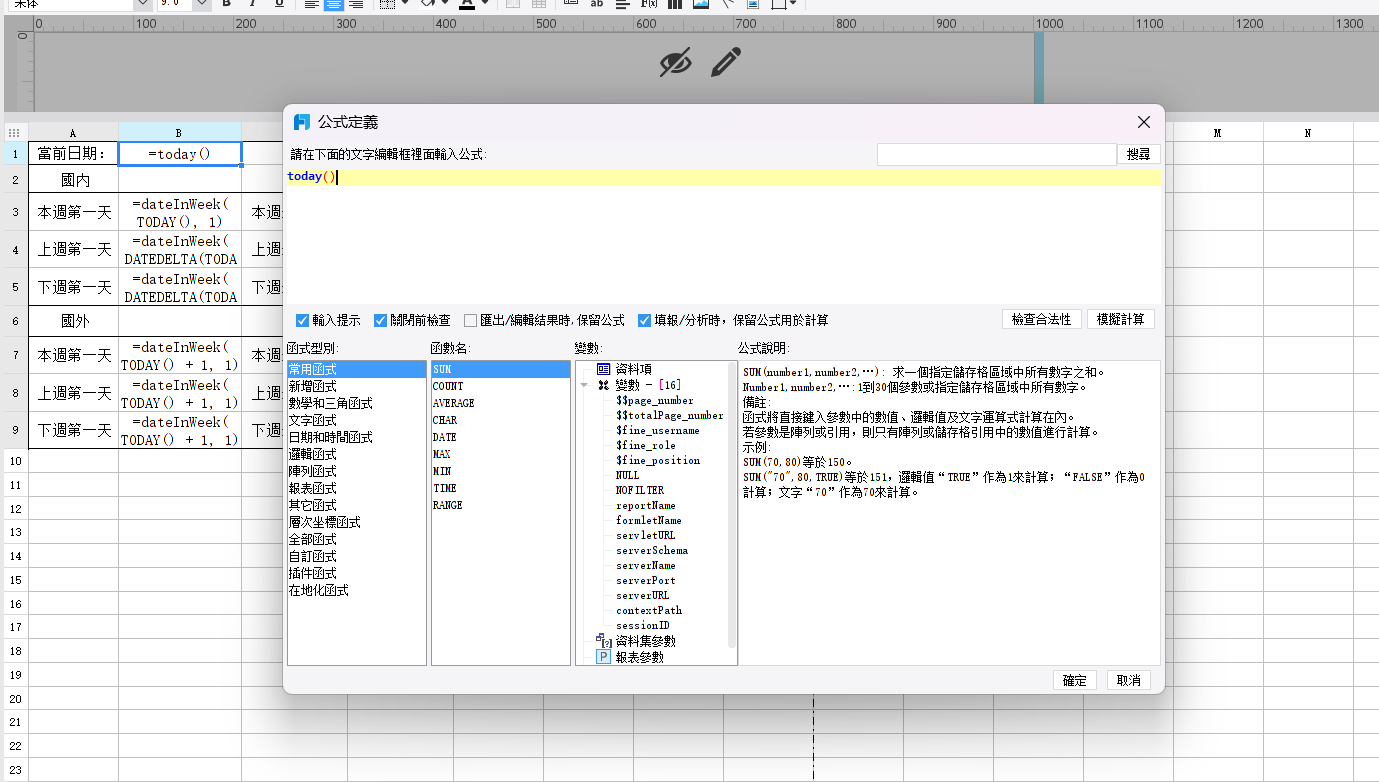Click the 資料集參數 icon in the tree
This screenshot has width=1379, height=782.
[x=603, y=641]
